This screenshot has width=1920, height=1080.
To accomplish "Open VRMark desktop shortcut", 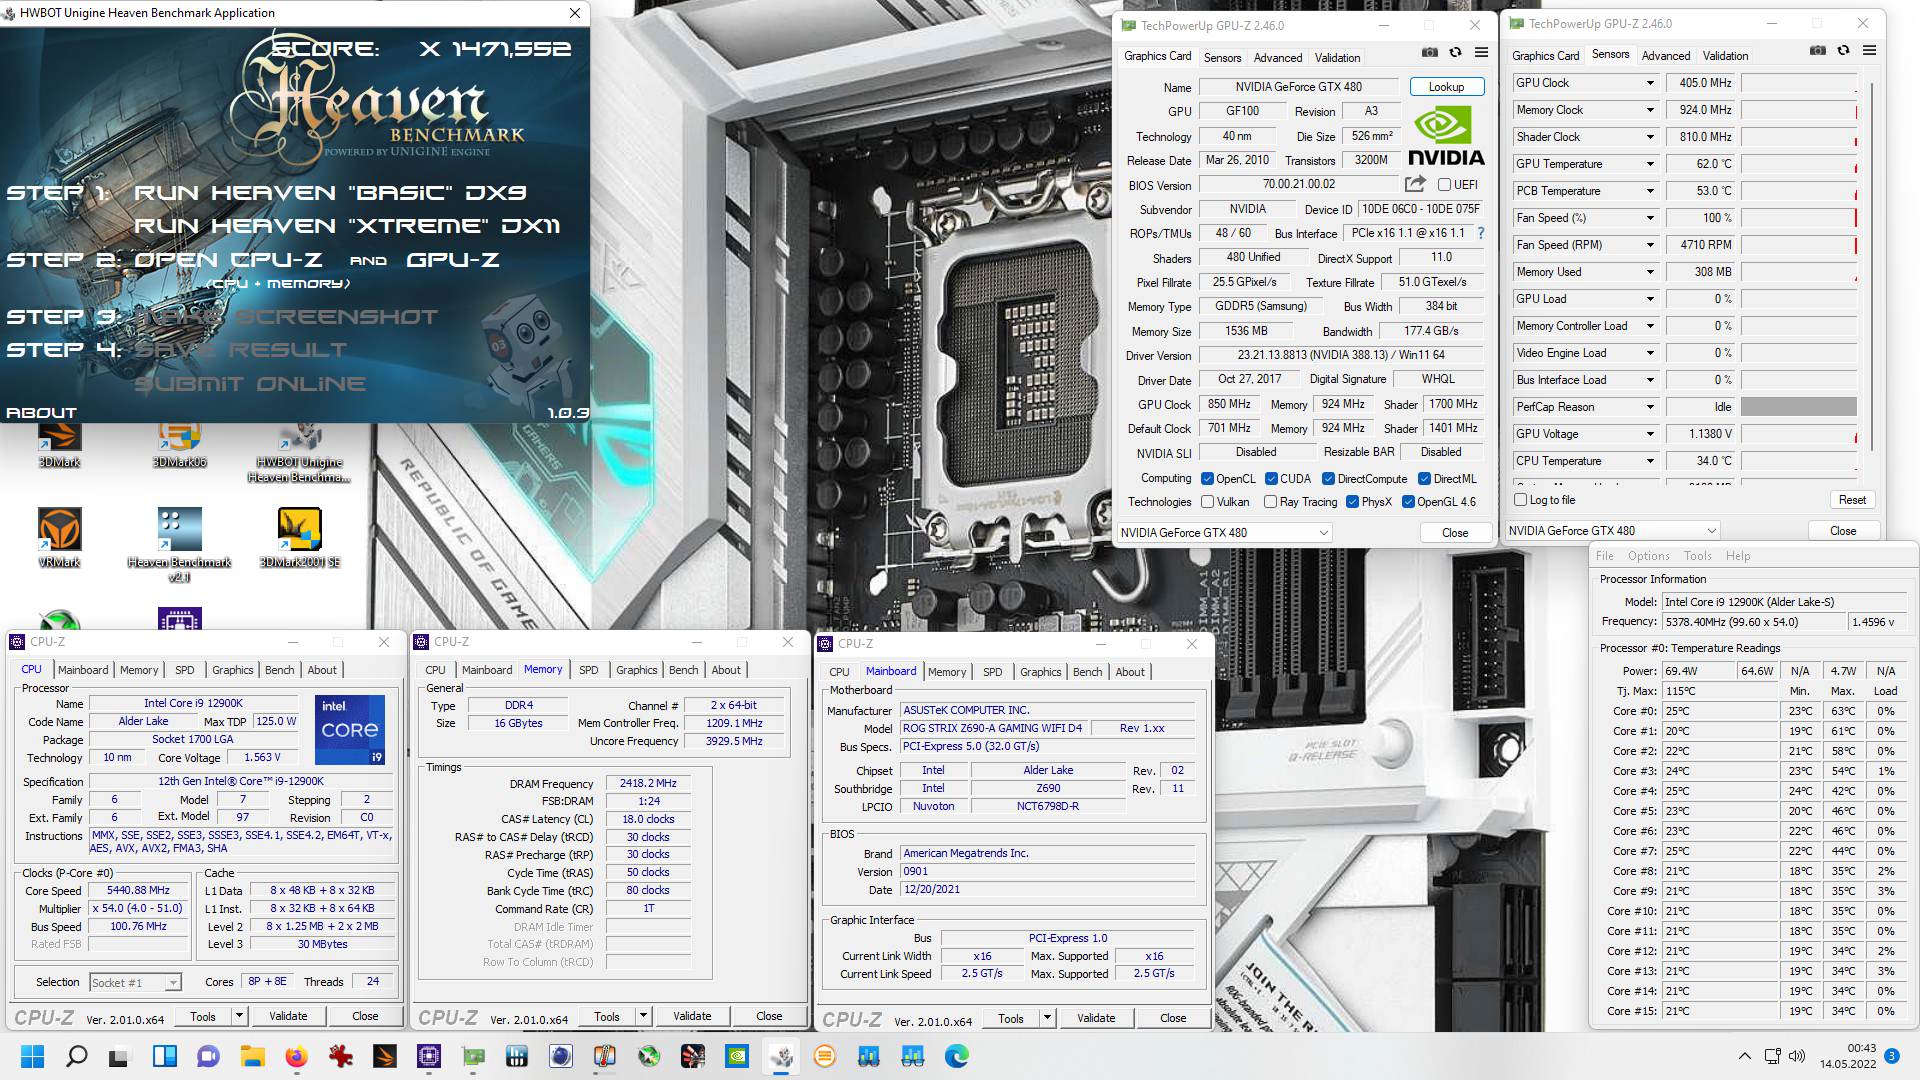I will pos(59,537).
